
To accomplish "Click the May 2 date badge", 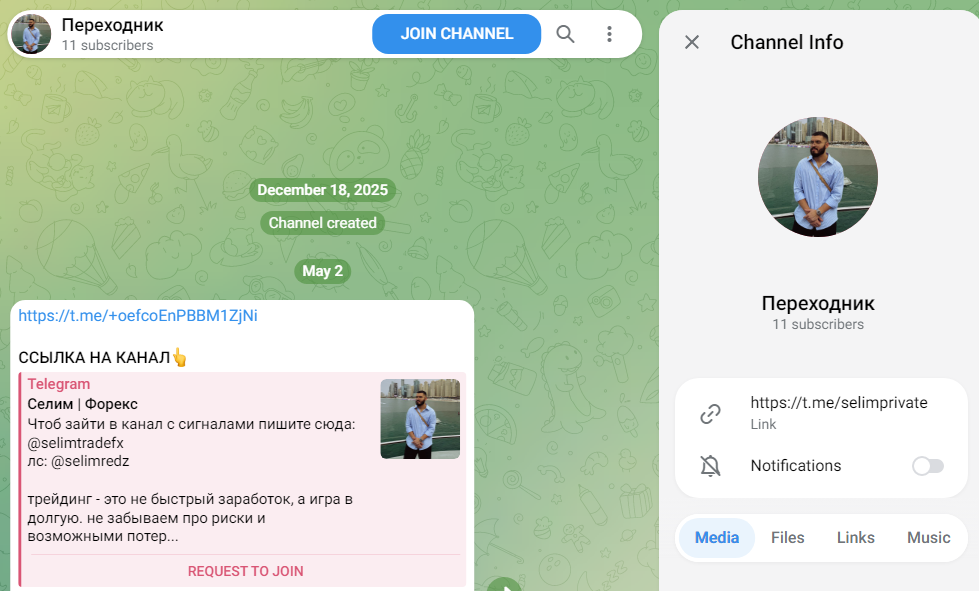I will 322,271.
